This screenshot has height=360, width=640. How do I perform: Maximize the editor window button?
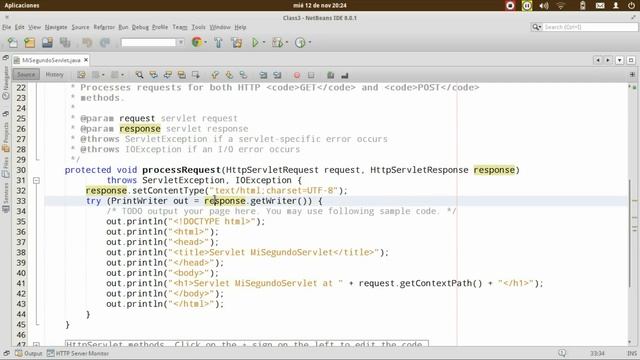click(x=631, y=60)
